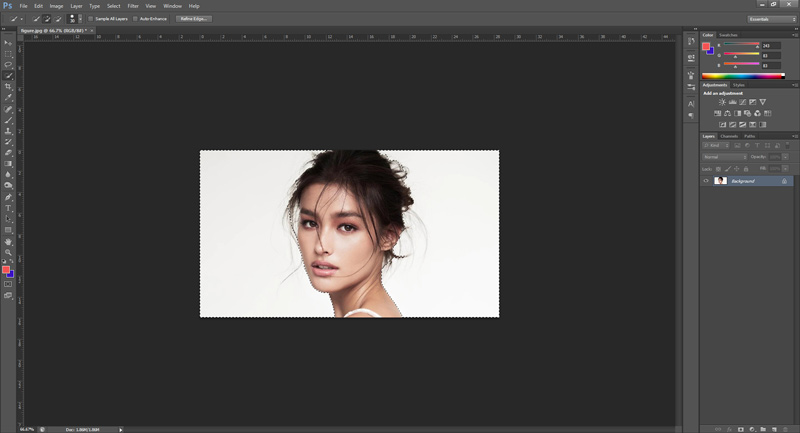The height and width of the screenshot is (433, 800).
Task: Open the File menu
Action: coord(23,6)
